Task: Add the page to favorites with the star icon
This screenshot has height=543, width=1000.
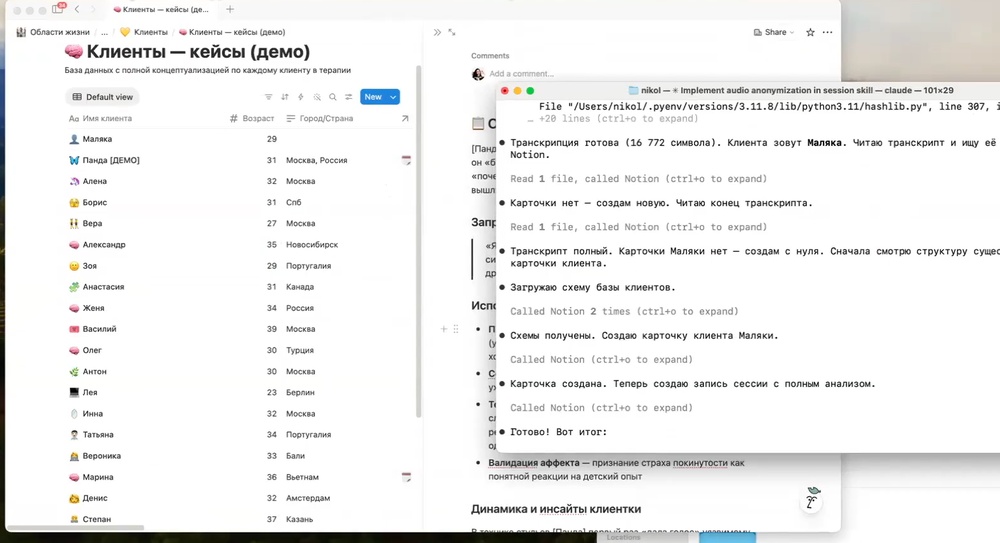Action: 810,32
